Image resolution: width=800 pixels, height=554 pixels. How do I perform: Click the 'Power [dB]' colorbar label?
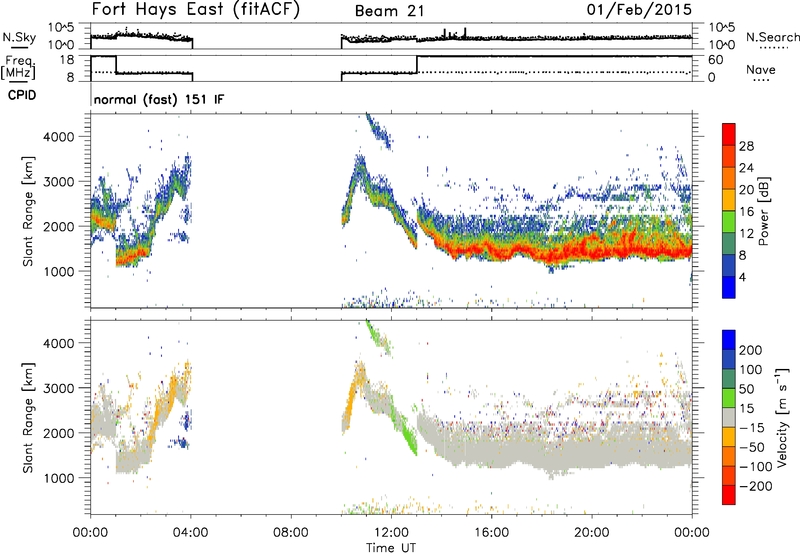[763, 211]
